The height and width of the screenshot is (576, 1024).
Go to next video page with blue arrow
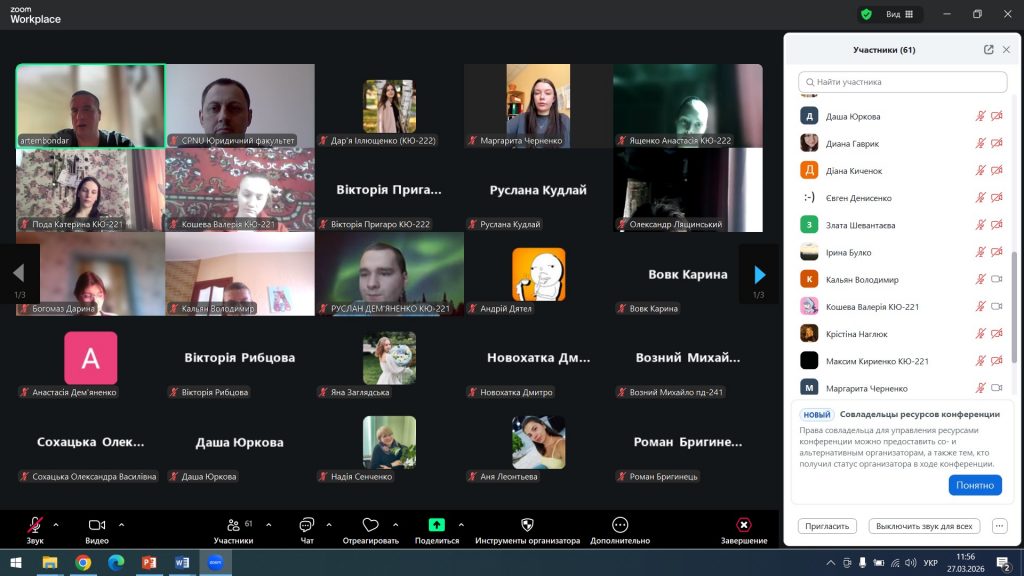coord(759,274)
